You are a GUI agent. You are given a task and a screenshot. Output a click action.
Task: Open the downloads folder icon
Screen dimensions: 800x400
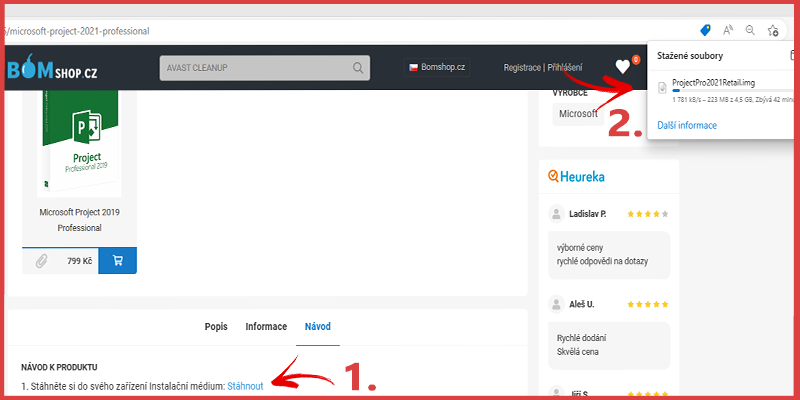click(792, 55)
